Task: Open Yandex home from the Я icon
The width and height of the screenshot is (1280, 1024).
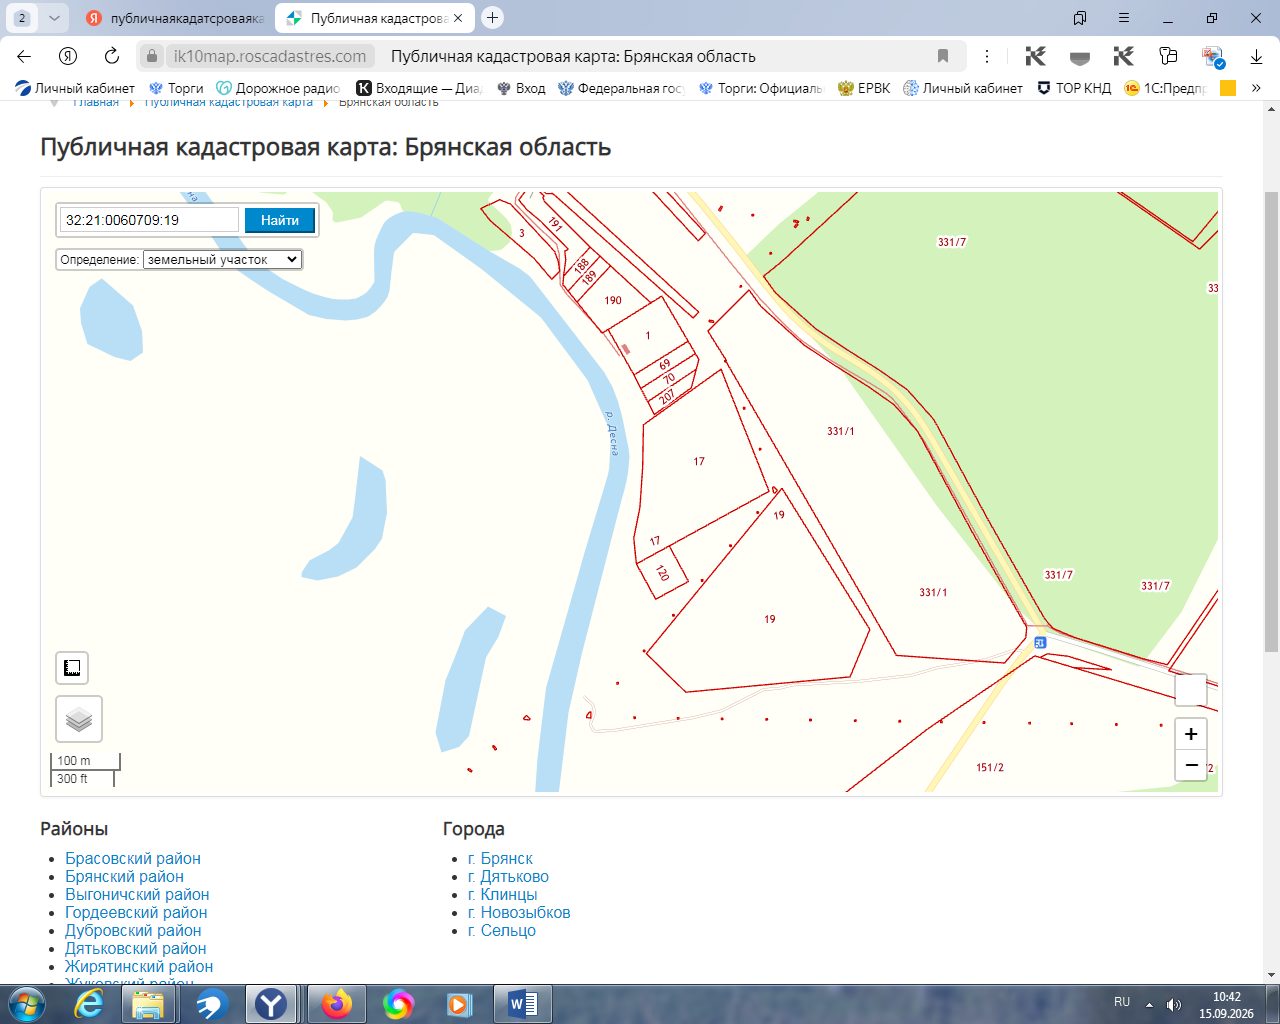Action: (x=68, y=56)
